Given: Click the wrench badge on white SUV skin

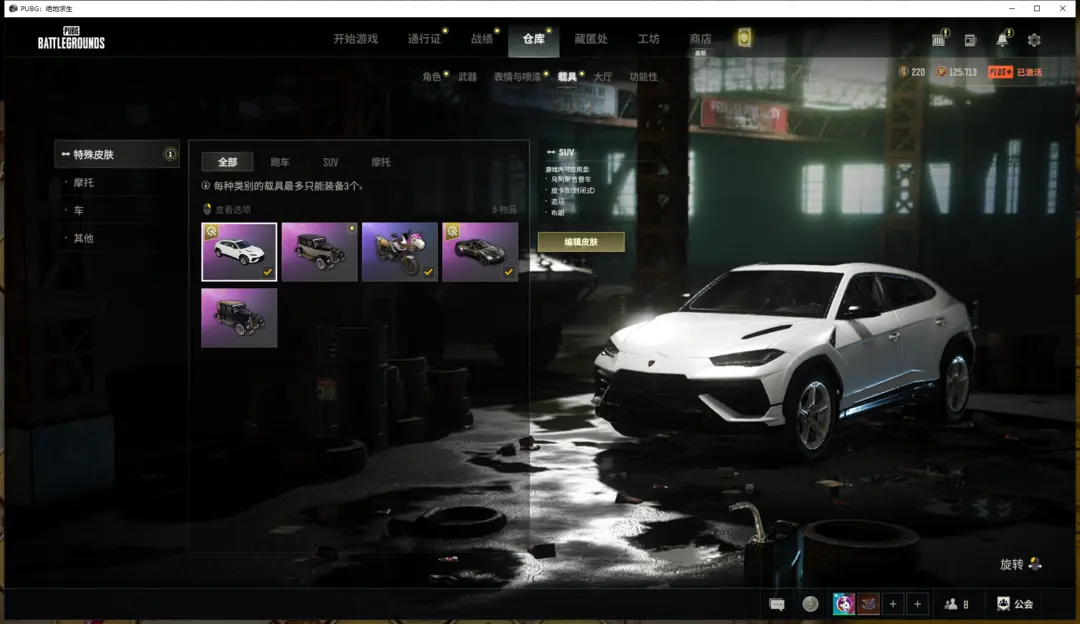Looking at the screenshot, I should click(211, 231).
